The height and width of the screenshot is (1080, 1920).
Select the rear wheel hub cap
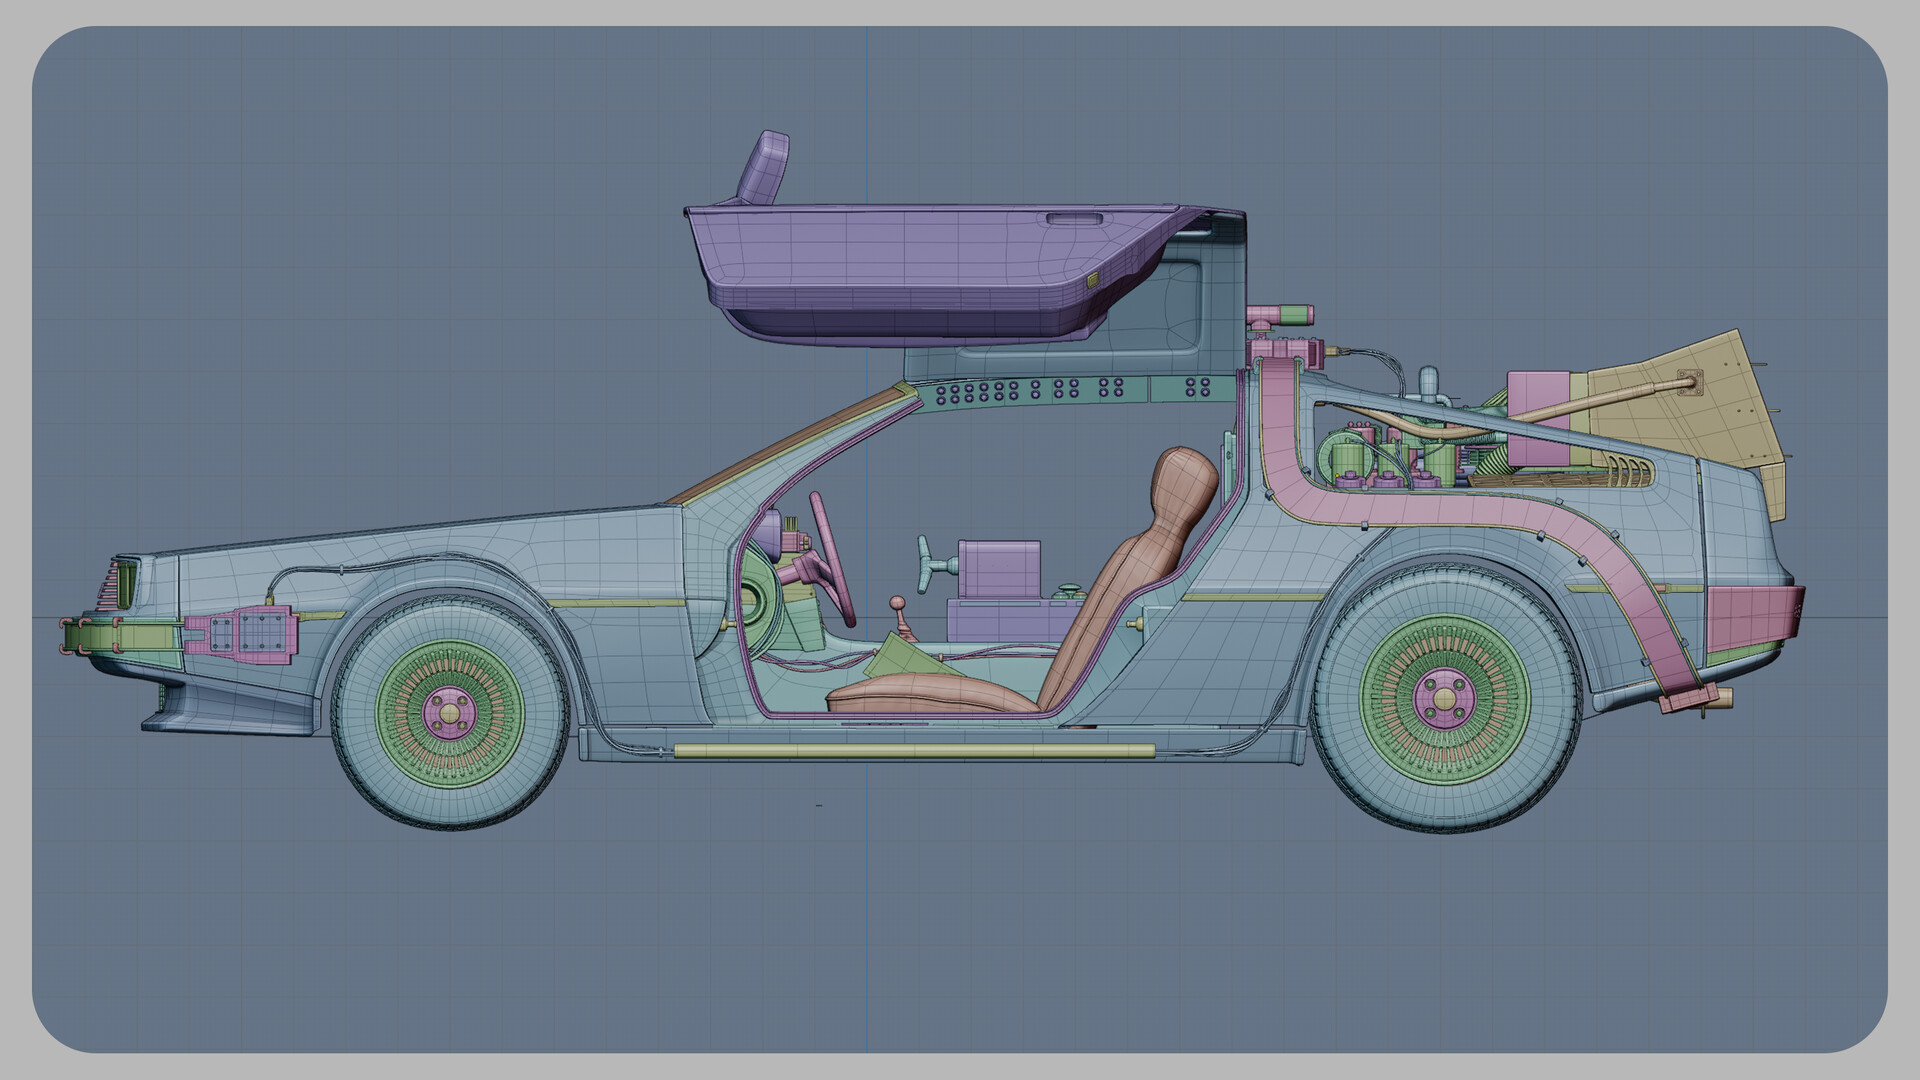point(1442,697)
